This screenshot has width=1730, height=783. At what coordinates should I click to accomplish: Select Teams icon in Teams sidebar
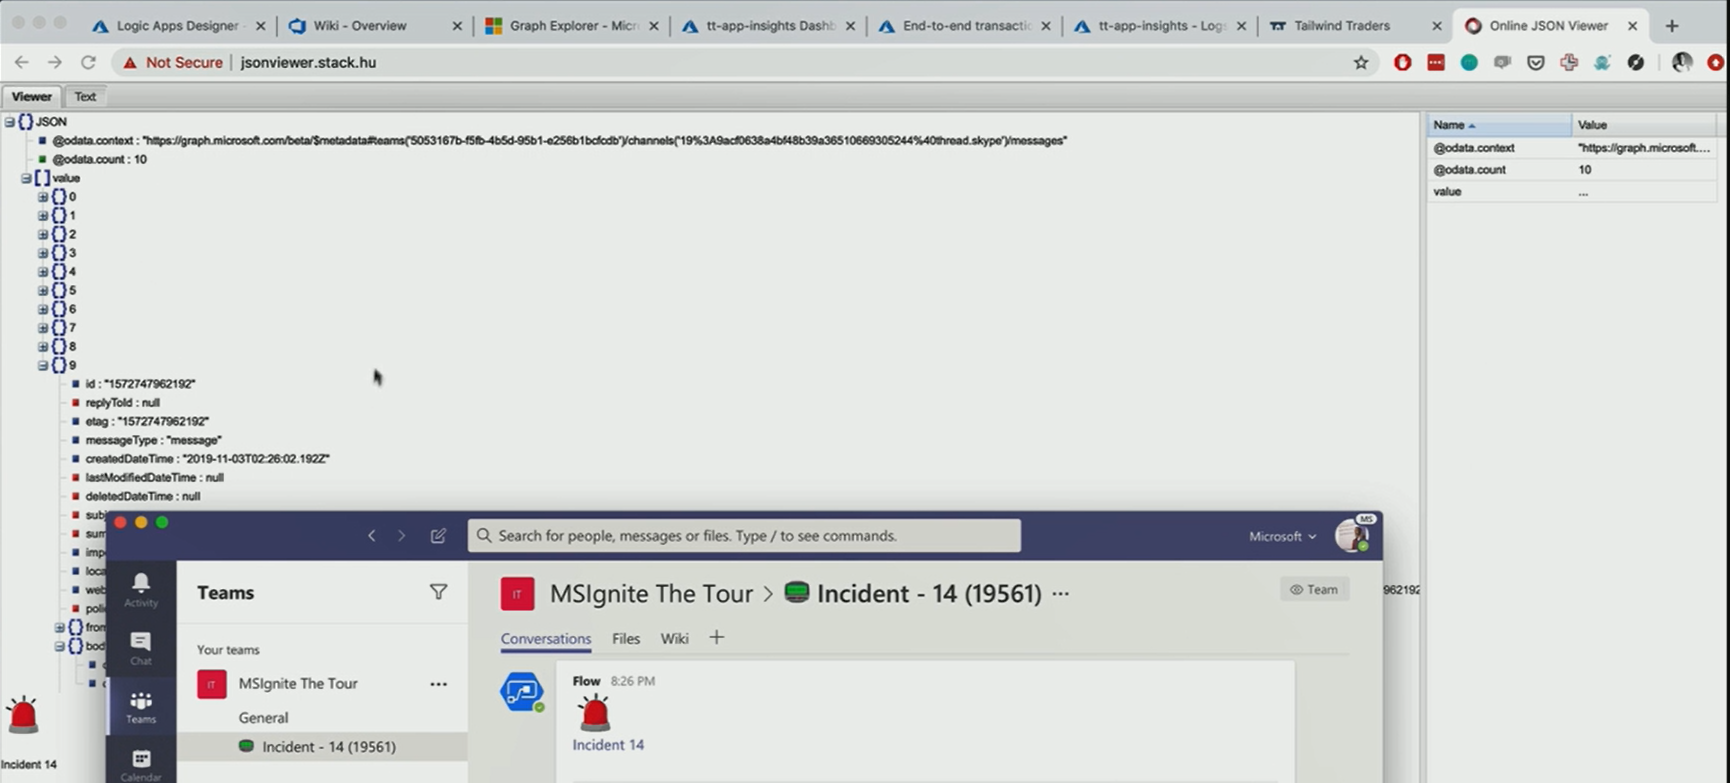click(x=141, y=707)
